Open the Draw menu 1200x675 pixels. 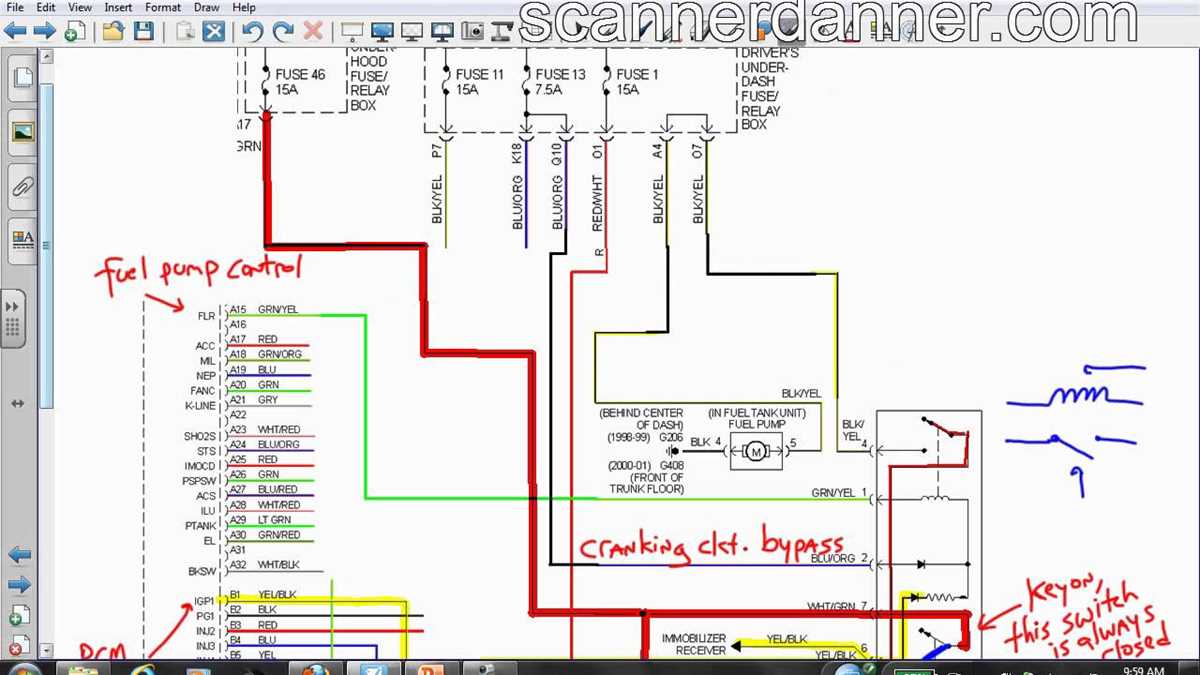coord(207,7)
